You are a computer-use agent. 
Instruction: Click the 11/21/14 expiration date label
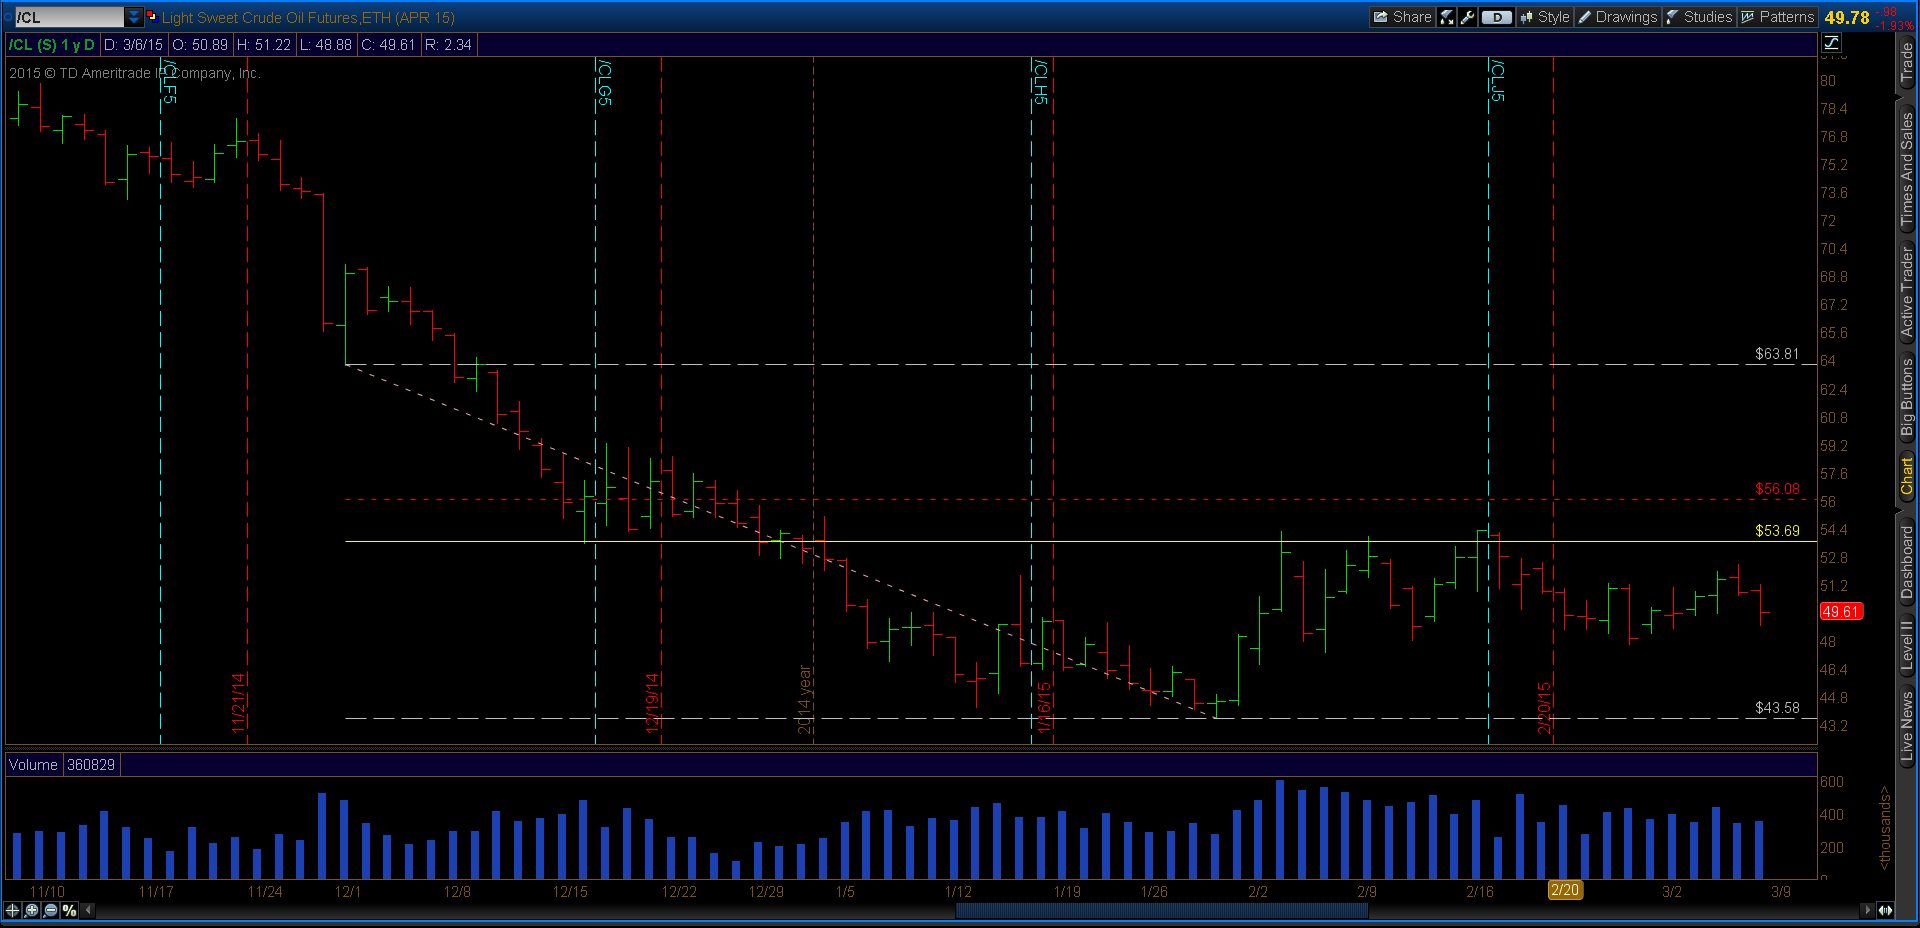point(238,702)
